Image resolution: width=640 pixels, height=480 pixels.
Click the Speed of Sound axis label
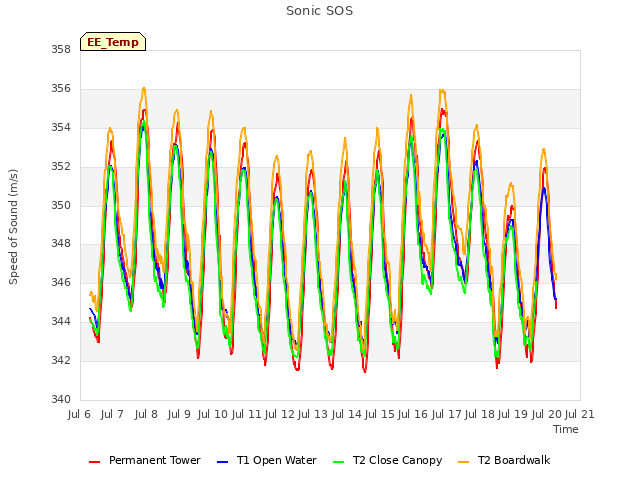click(13, 227)
